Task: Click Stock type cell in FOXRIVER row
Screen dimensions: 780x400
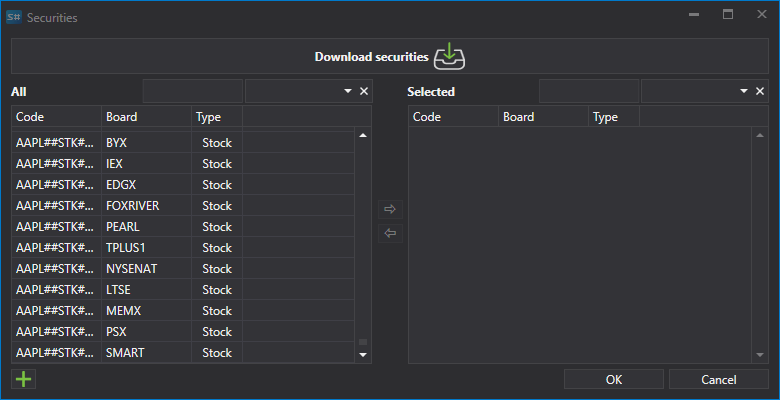Action: [x=217, y=205]
